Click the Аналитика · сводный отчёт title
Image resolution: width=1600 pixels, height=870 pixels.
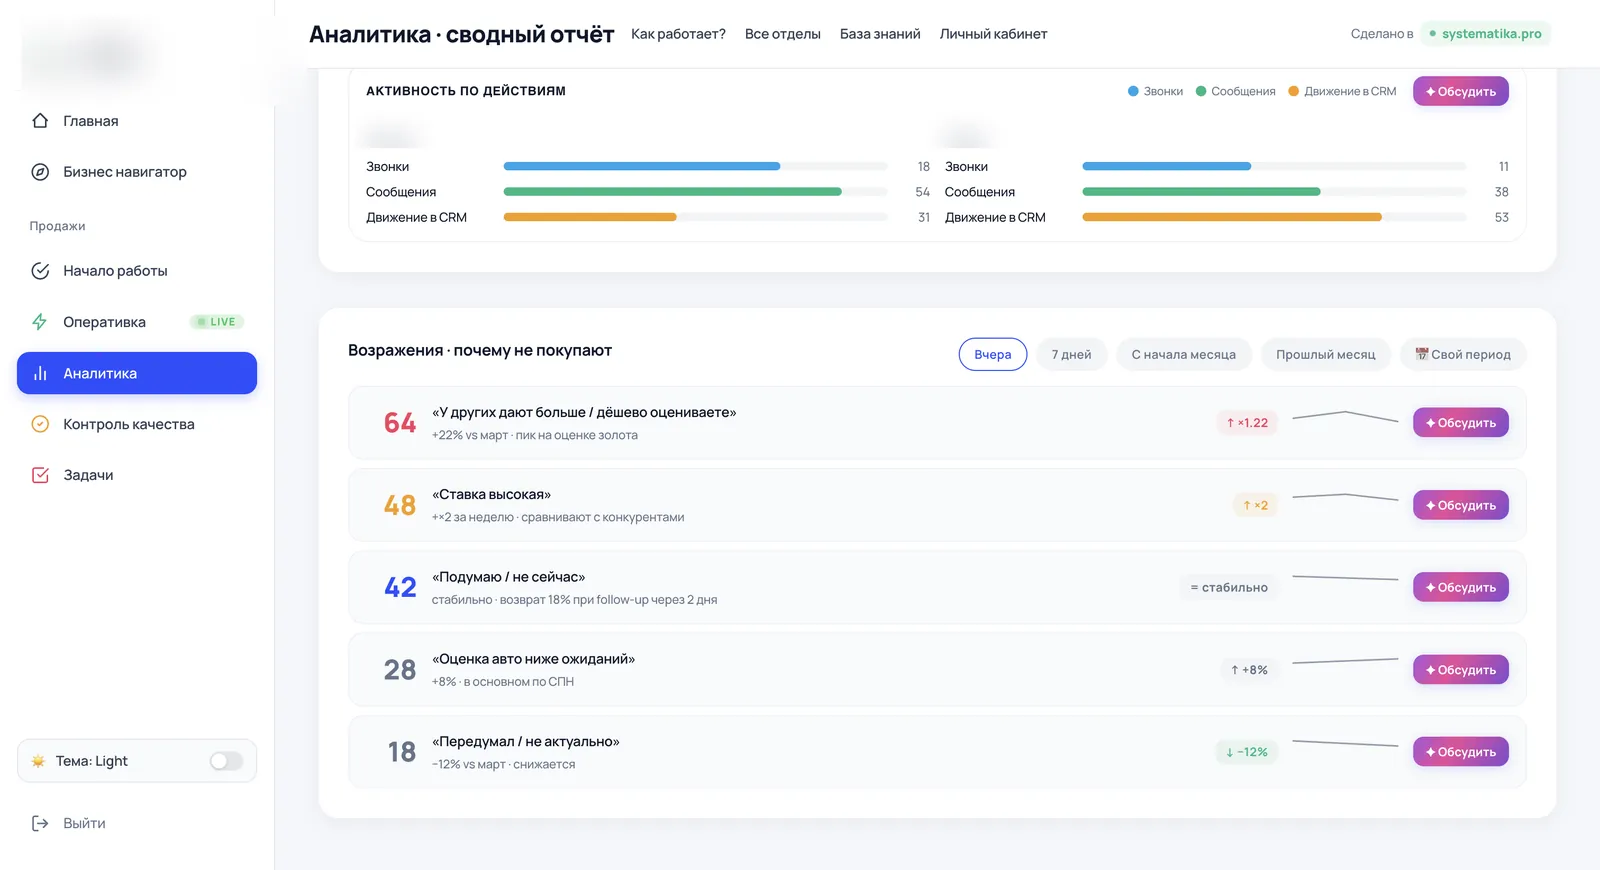coord(461,34)
